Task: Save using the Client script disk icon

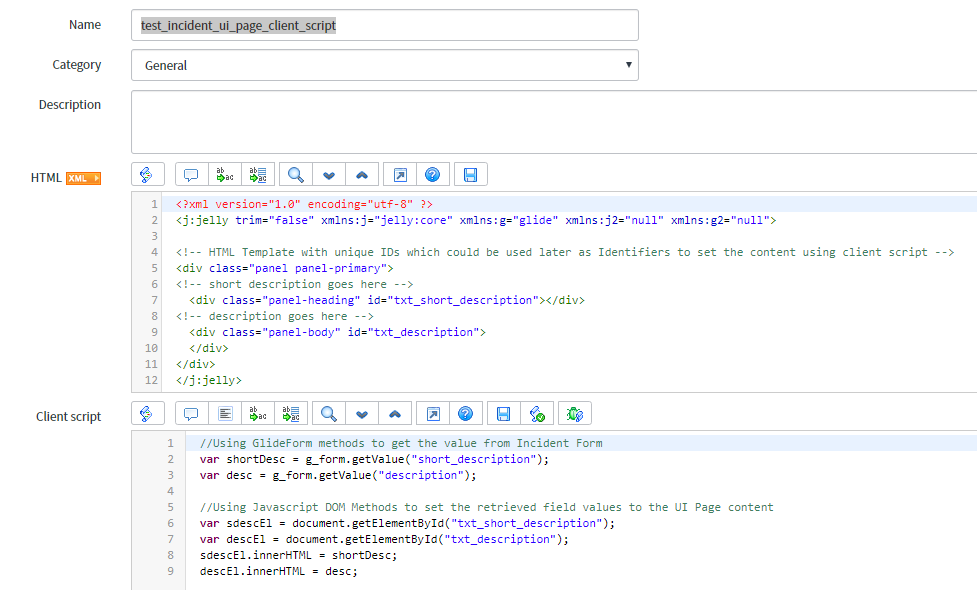Action: (x=503, y=414)
